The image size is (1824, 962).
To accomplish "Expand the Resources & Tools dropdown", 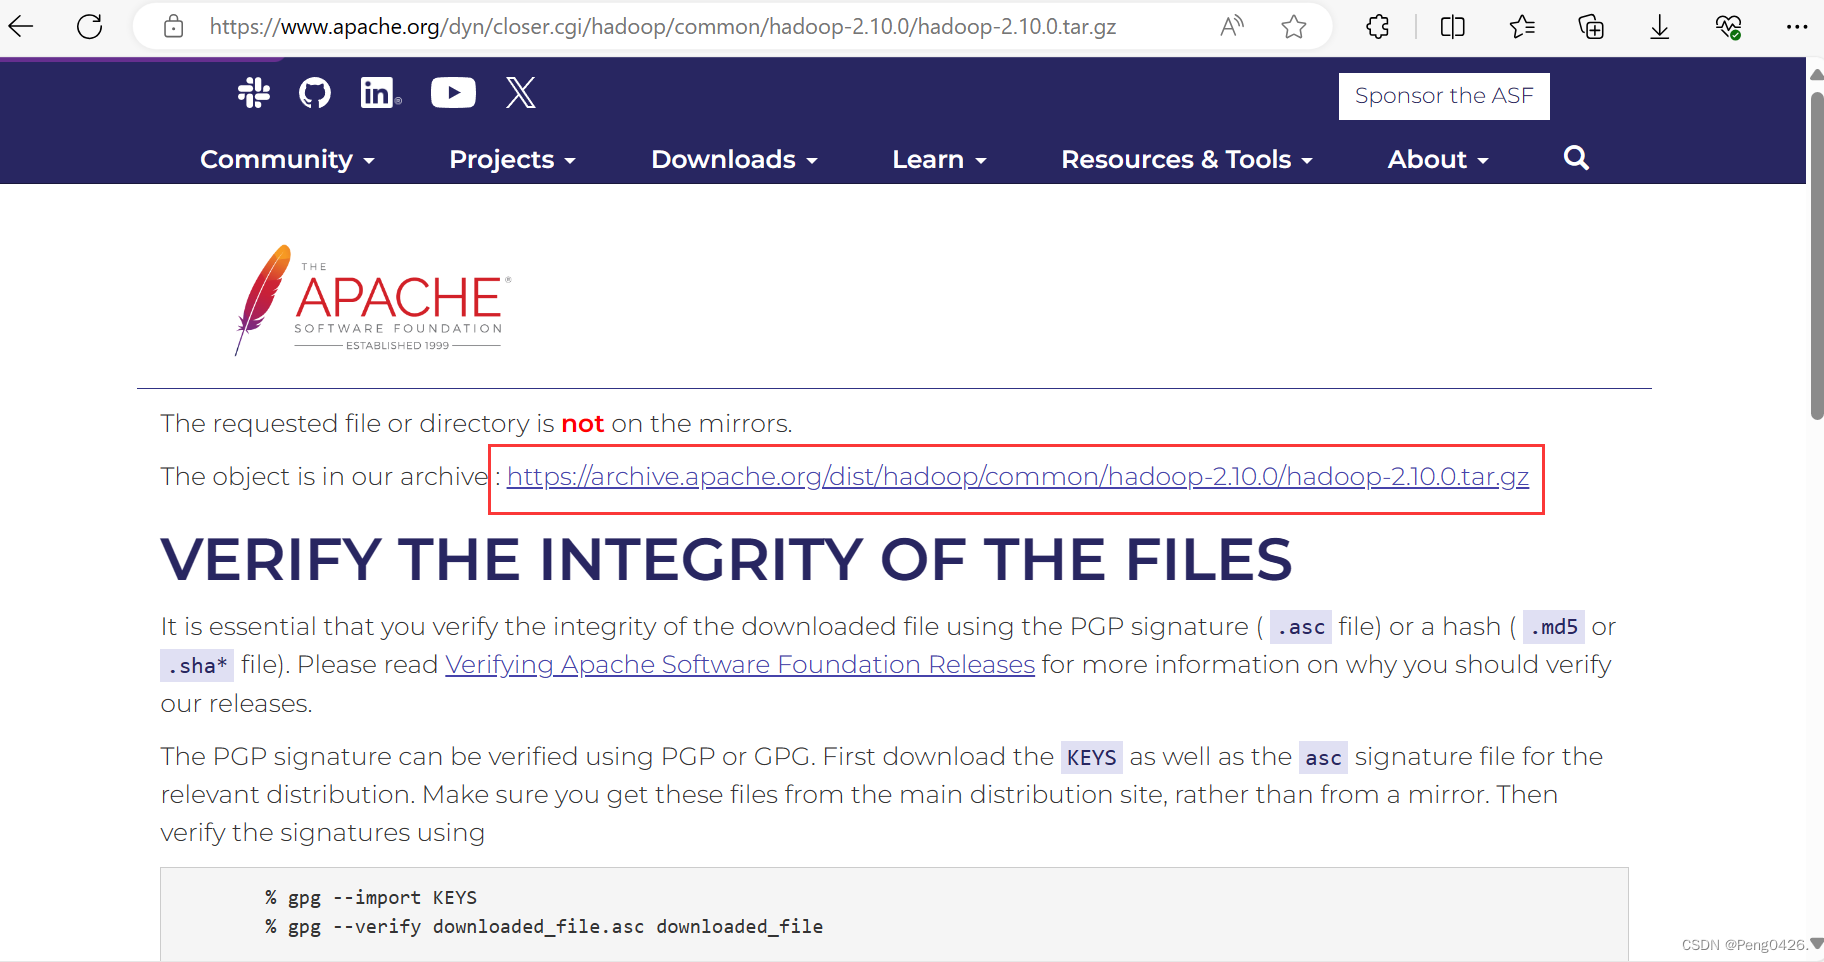I will point(1187,159).
